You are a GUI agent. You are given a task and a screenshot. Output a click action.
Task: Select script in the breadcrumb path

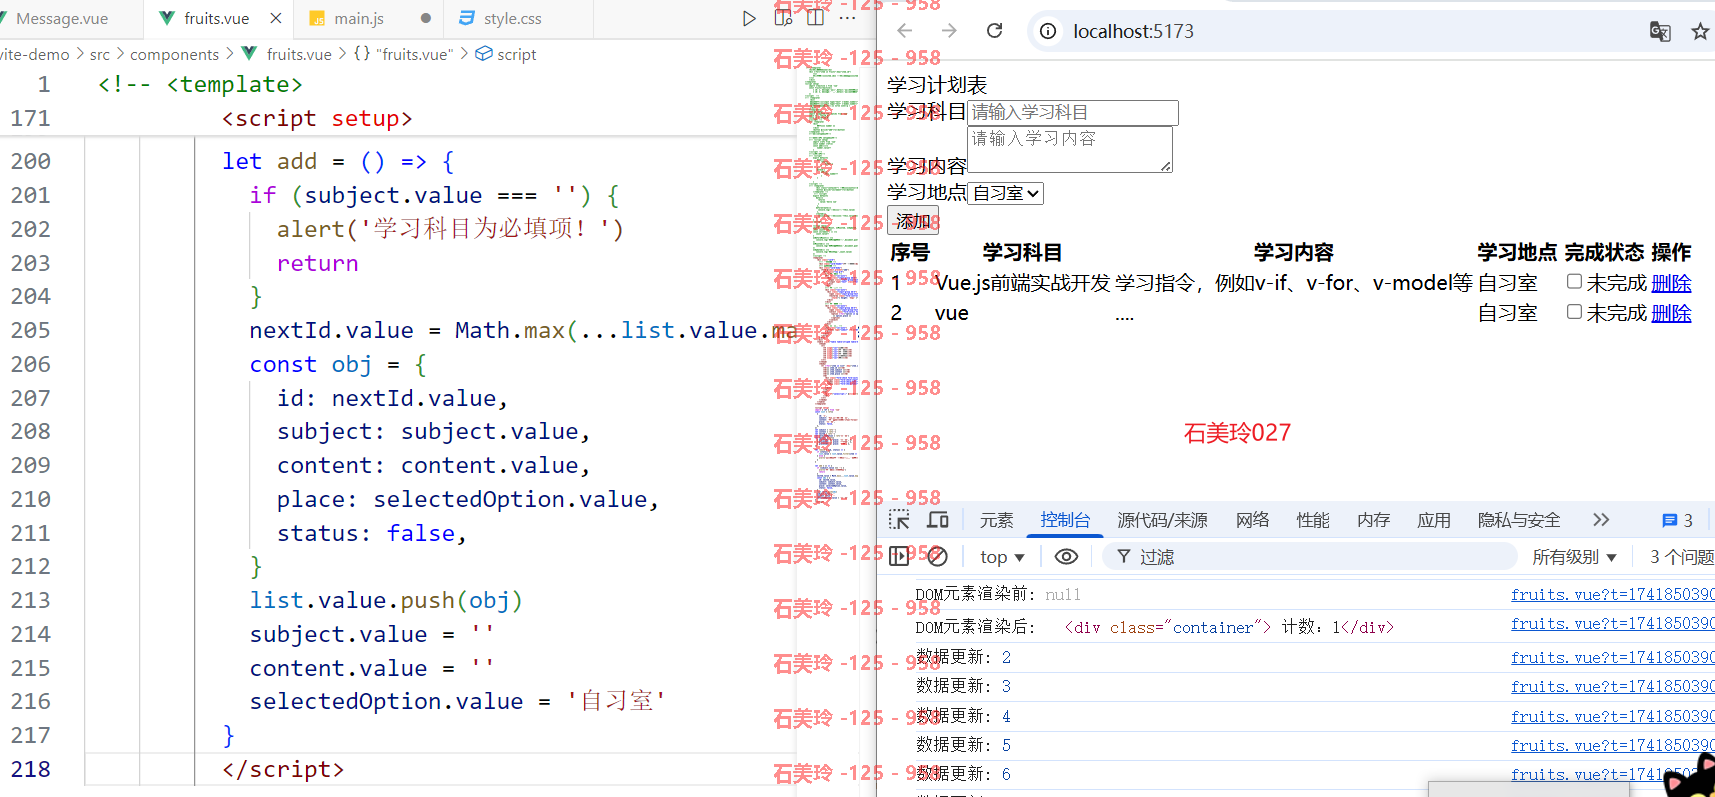click(506, 54)
